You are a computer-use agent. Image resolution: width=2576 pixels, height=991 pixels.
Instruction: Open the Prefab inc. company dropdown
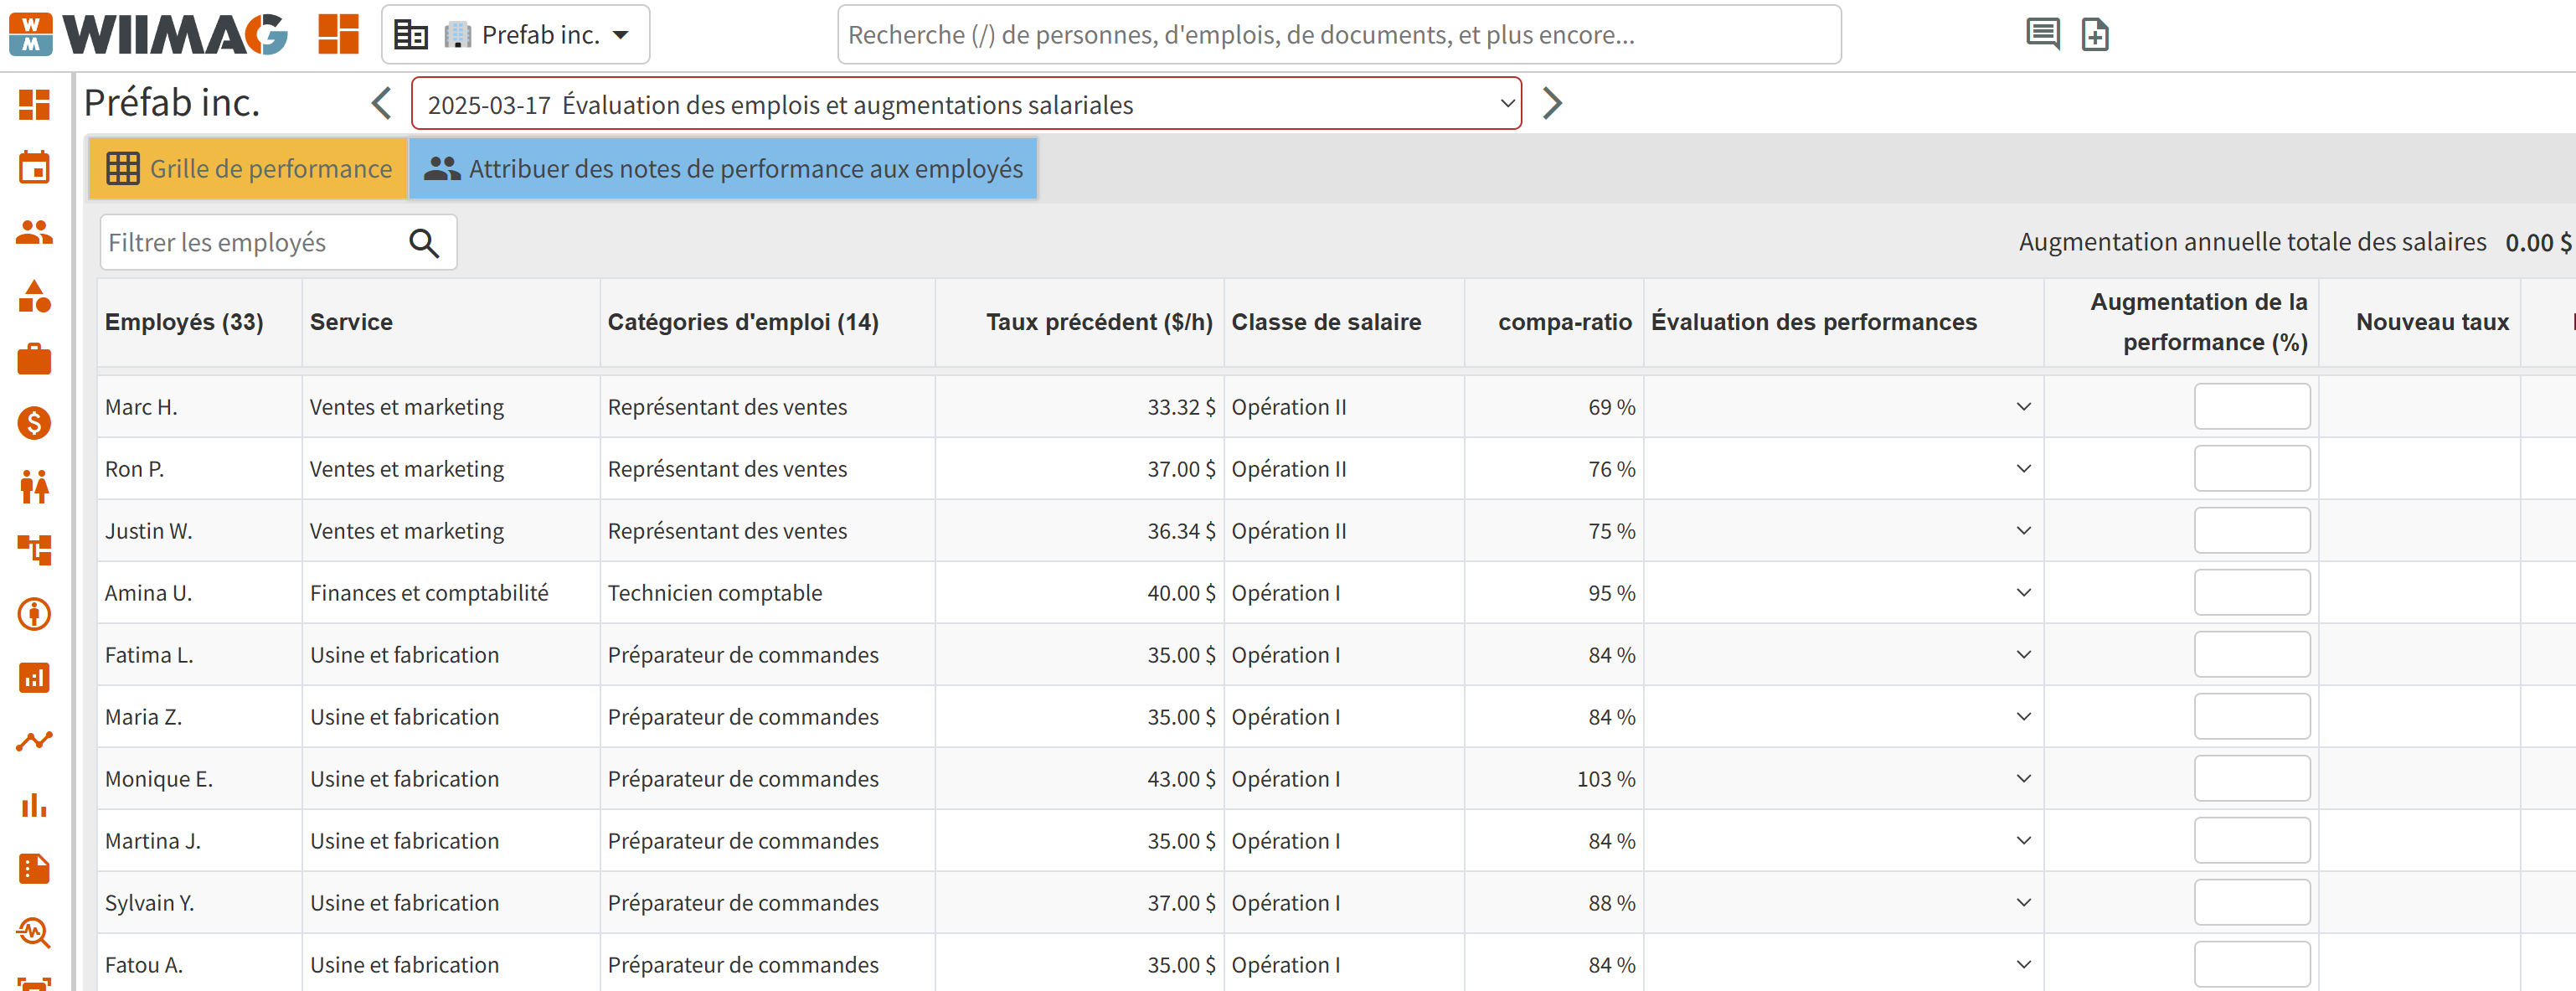tap(516, 35)
